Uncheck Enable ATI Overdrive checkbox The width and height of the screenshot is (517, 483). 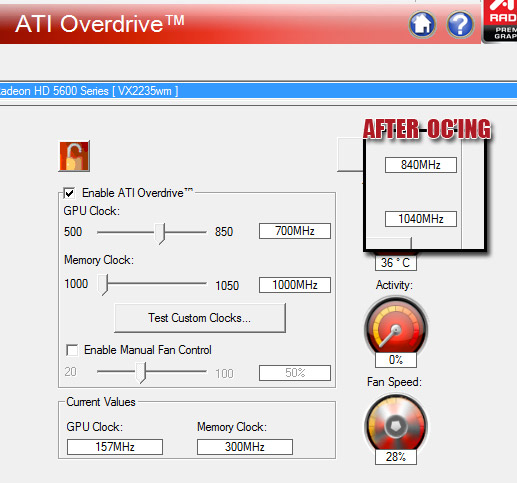click(x=69, y=193)
